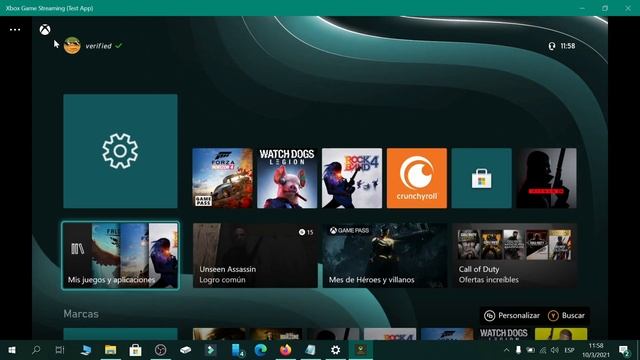Click the Xbox logo guide icon
The height and width of the screenshot is (360, 640).
click(x=45, y=29)
